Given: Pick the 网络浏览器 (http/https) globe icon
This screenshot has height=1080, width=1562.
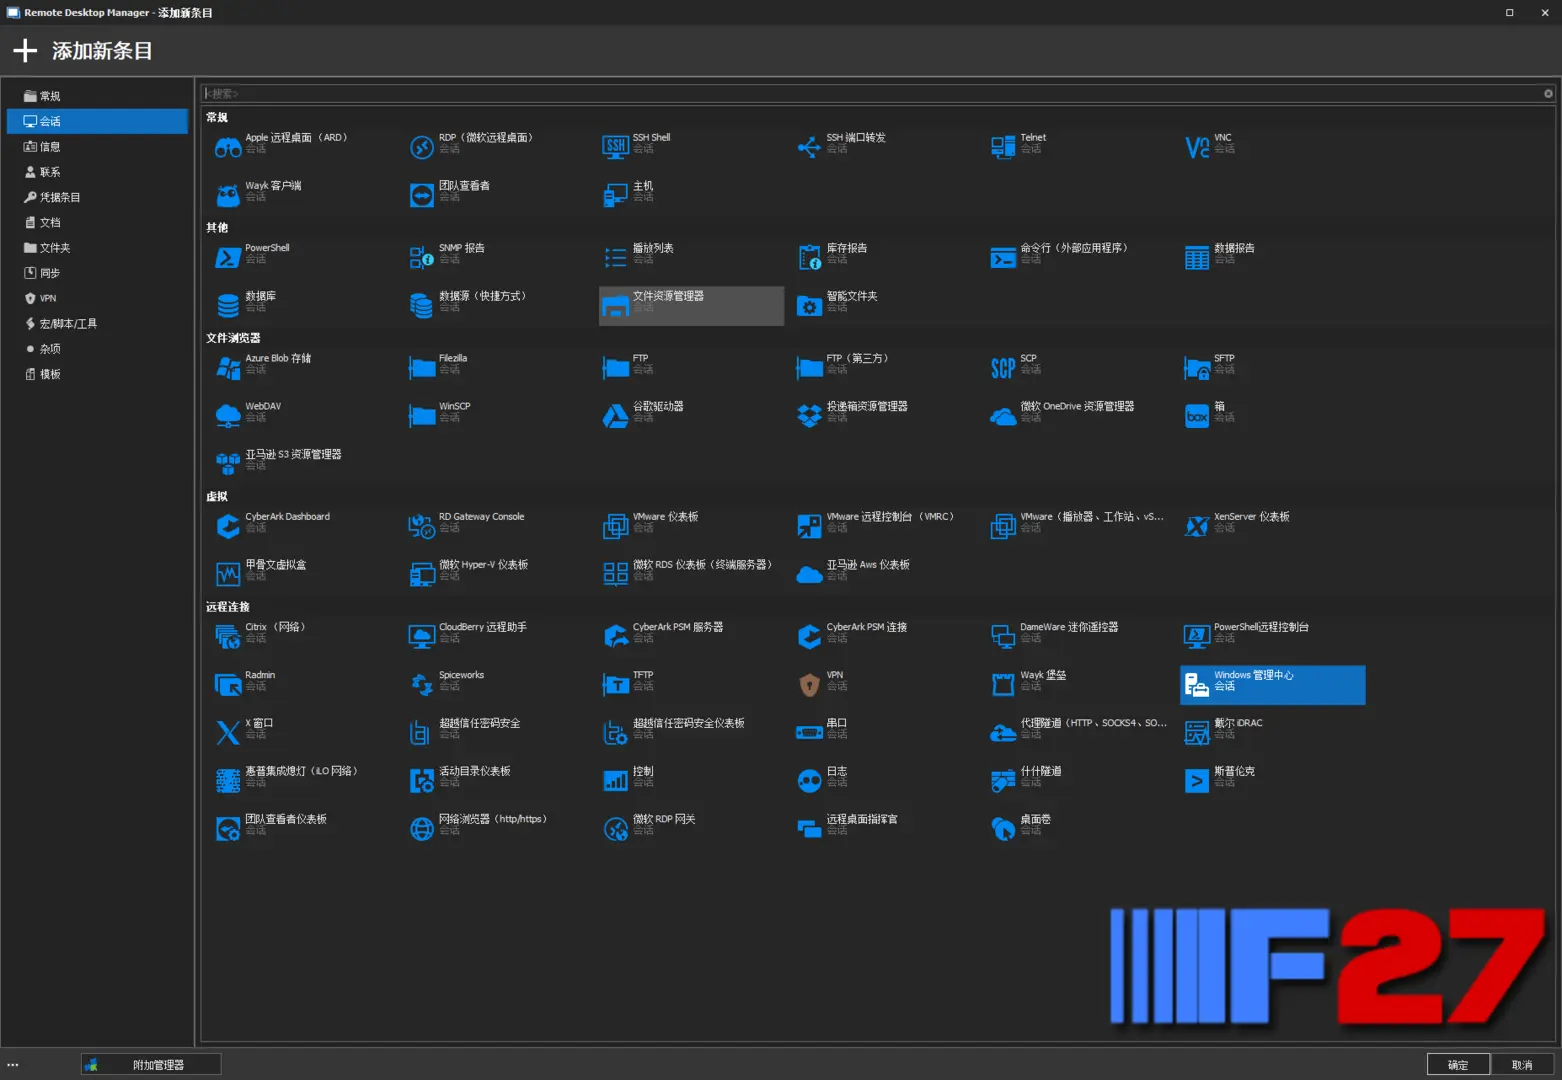Looking at the screenshot, I should pyautogui.click(x=422, y=829).
